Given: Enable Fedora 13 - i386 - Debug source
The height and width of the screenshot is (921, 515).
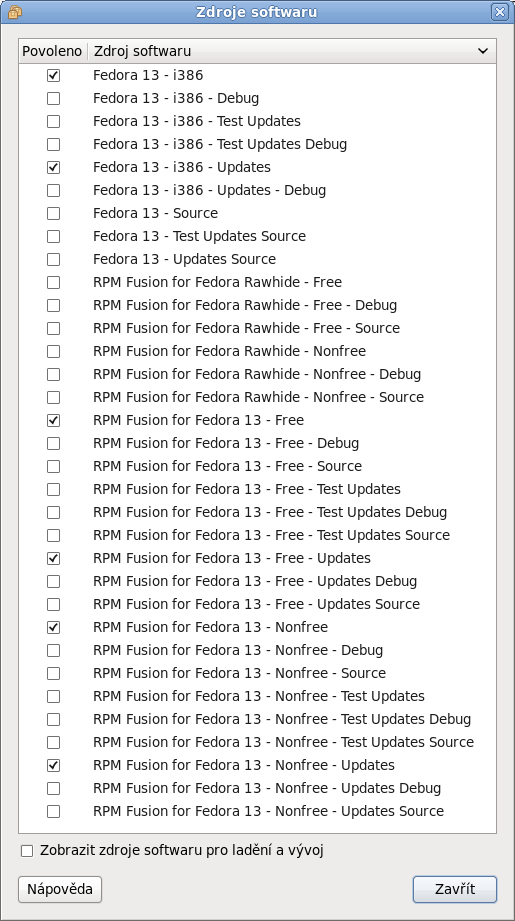Looking at the screenshot, I should (x=53, y=98).
